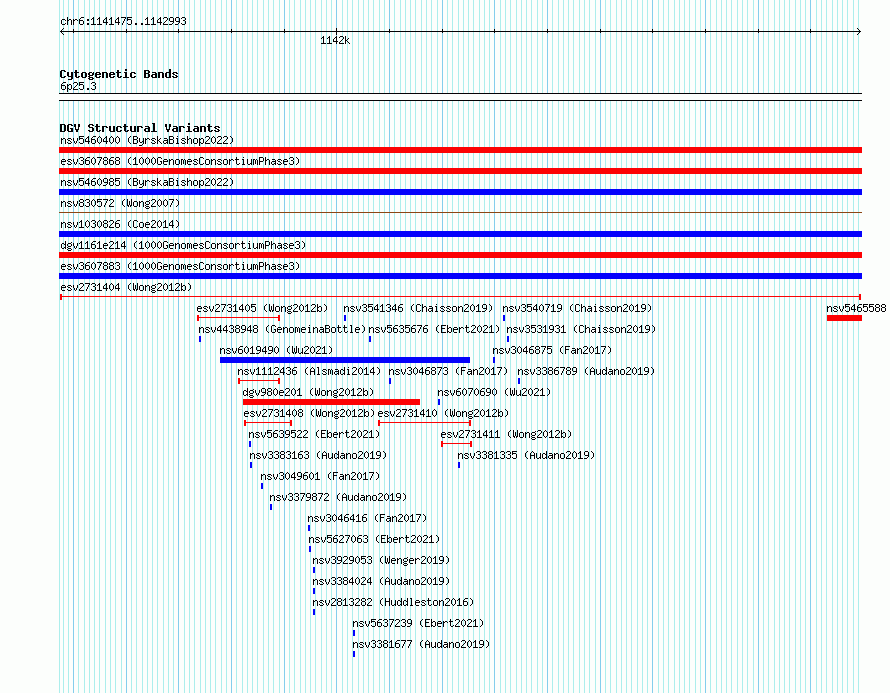Select nsv5635676 (Ebert2021) variant

(x=434, y=329)
